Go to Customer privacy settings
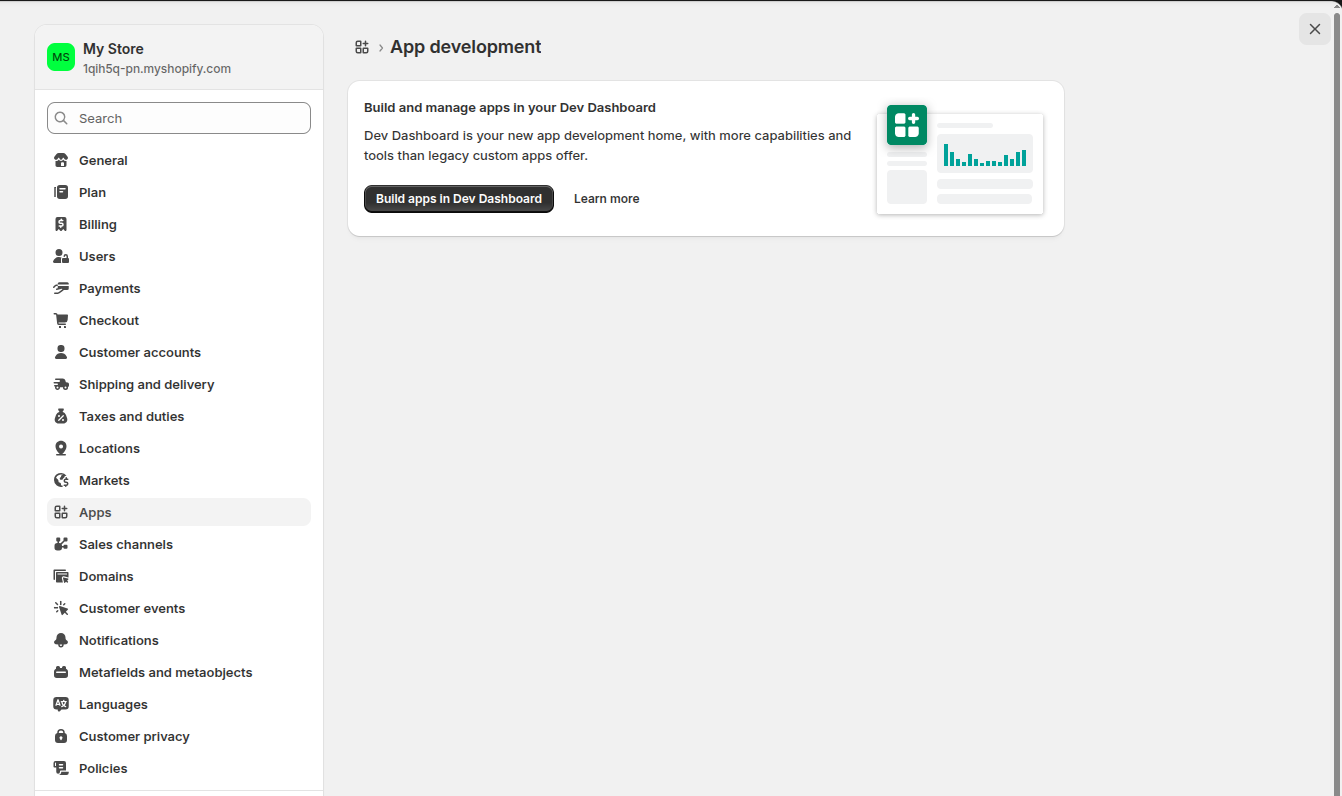Image resolution: width=1342 pixels, height=796 pixels. tap(179, 736)
